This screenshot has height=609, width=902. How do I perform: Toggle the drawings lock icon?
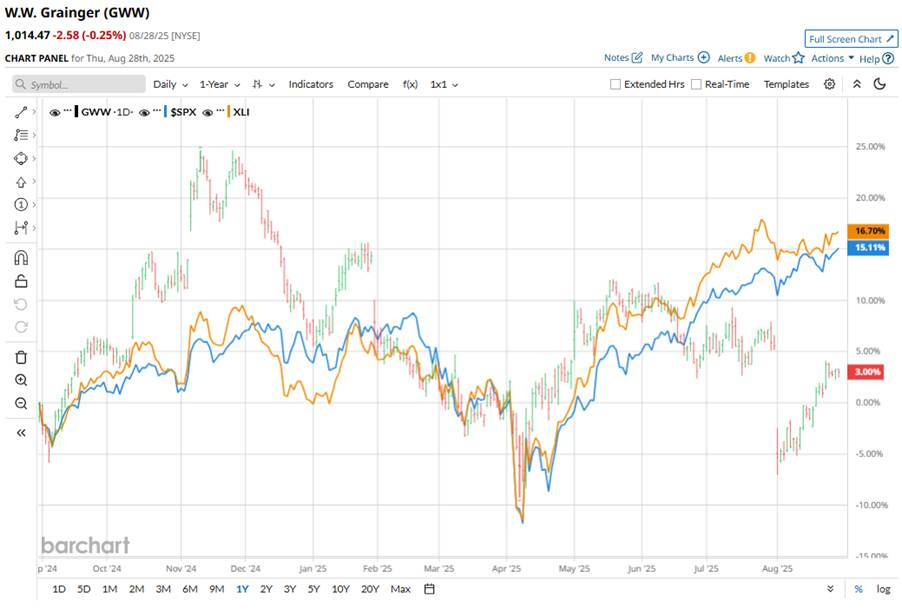[x=21, y=281]
